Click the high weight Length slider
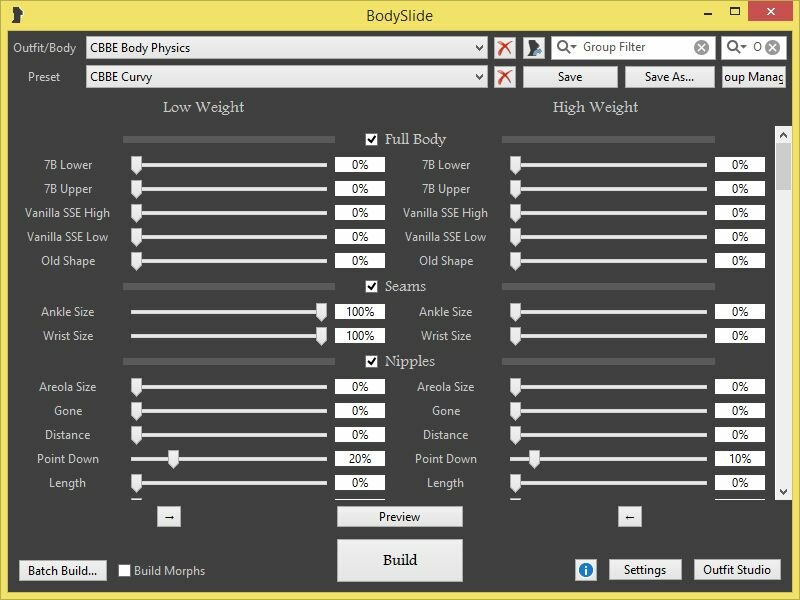Viewport: 800px width, 600px height. click(x=608, y=483)
